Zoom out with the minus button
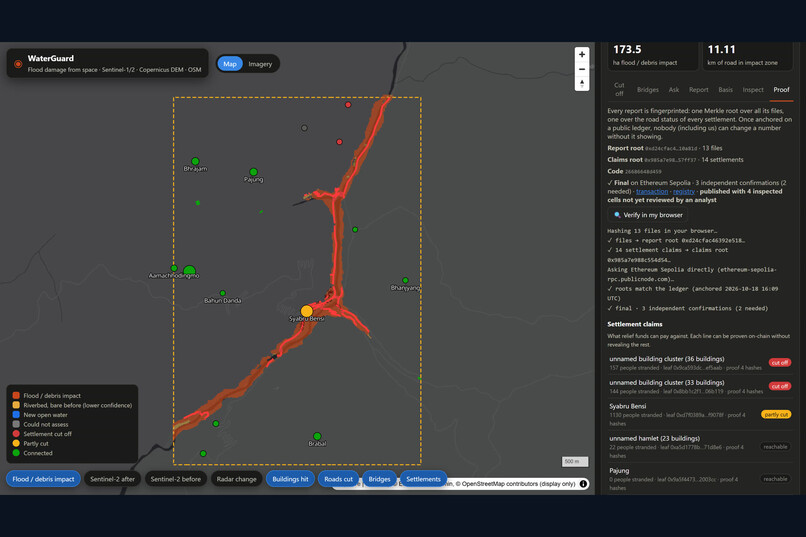 coord(582,69)
